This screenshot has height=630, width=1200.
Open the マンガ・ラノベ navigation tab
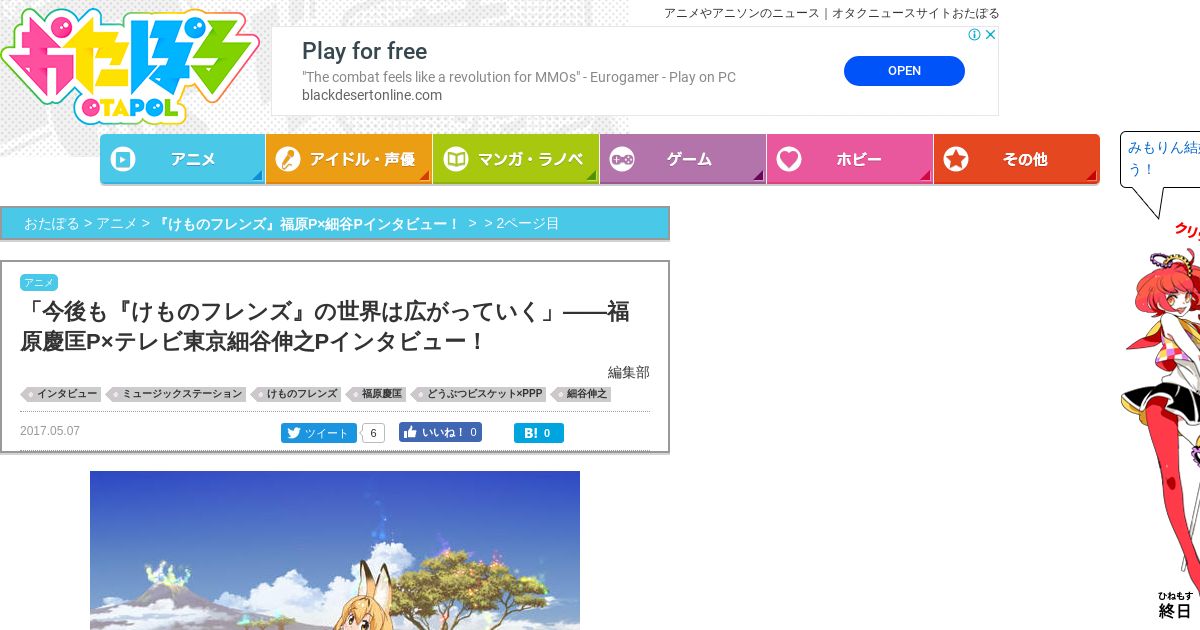pyautogui.click(x=516, y=159)
